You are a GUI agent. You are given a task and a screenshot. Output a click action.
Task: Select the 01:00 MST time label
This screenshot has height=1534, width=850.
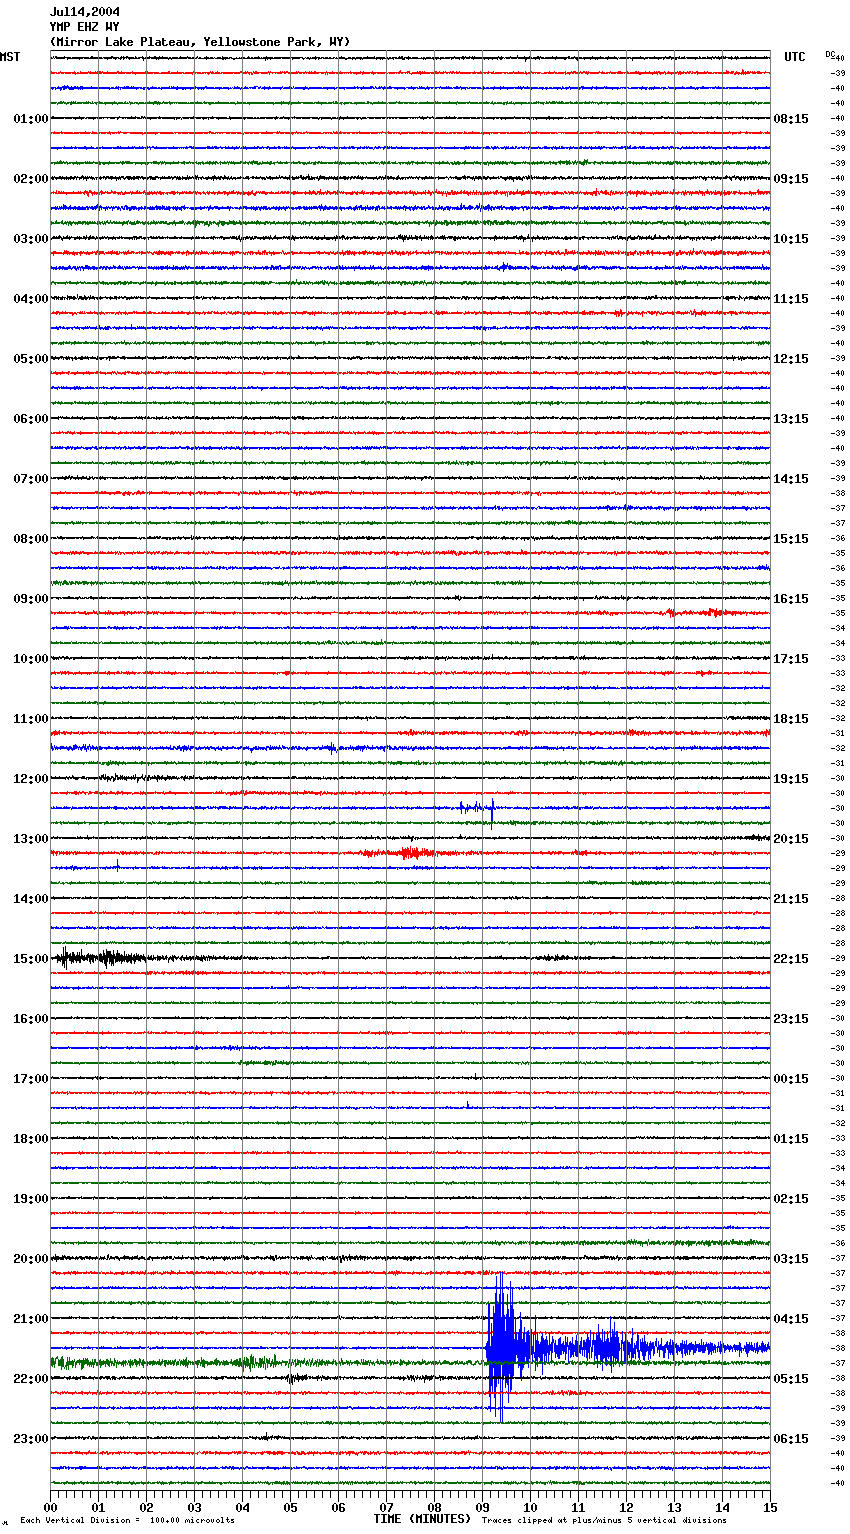pyautogui.click(x=31, y=119)
